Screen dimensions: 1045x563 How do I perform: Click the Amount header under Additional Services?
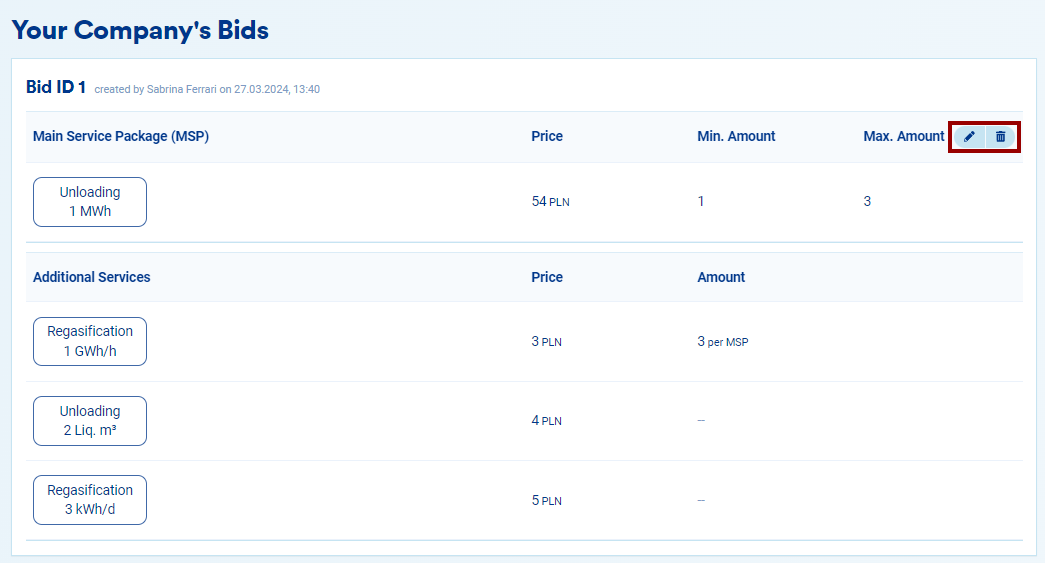coord(721,277)
